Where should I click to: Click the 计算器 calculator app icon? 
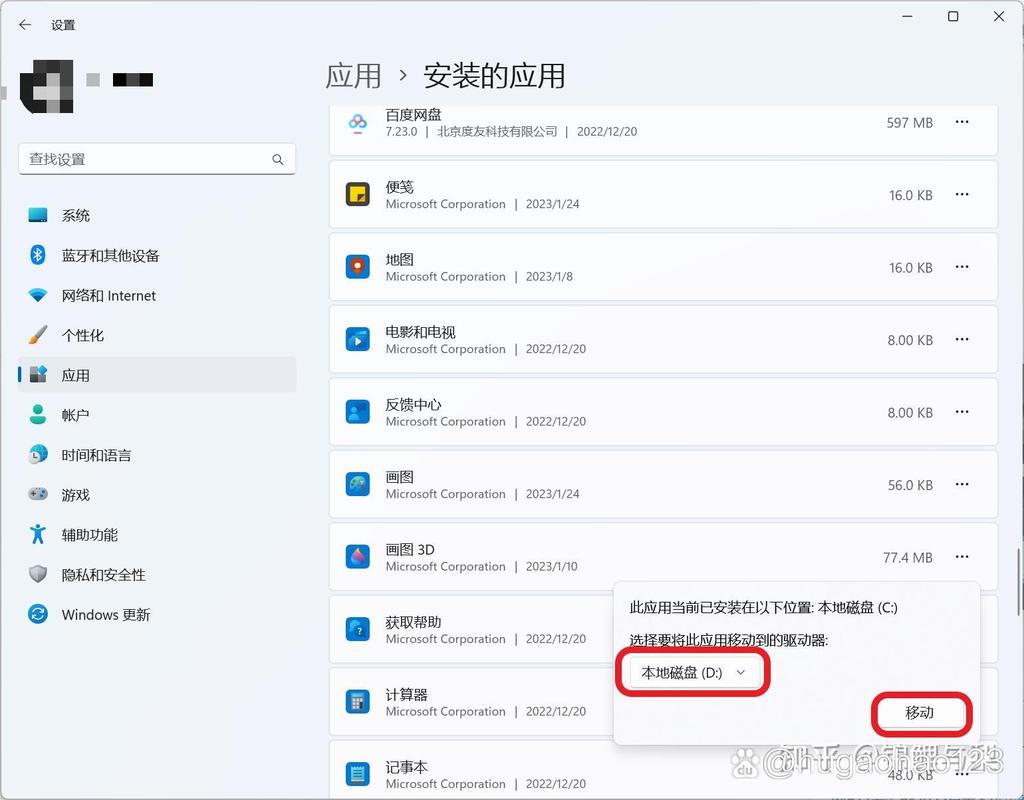[x=357, y=702]
